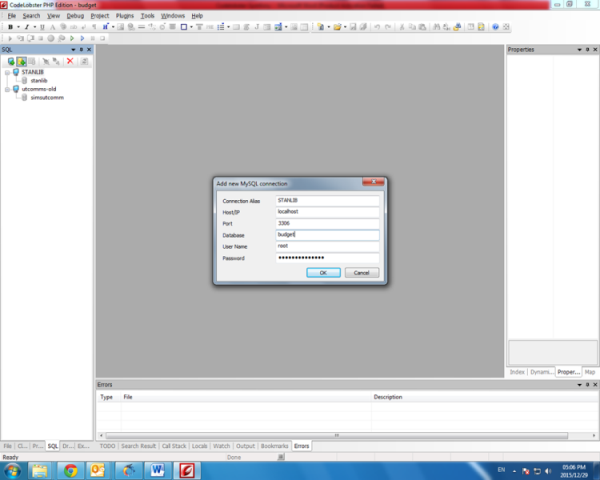The height and width of the screenshot is (480, 600).
Task: Open the Plugins menu
Action: [x=124, y=16]
